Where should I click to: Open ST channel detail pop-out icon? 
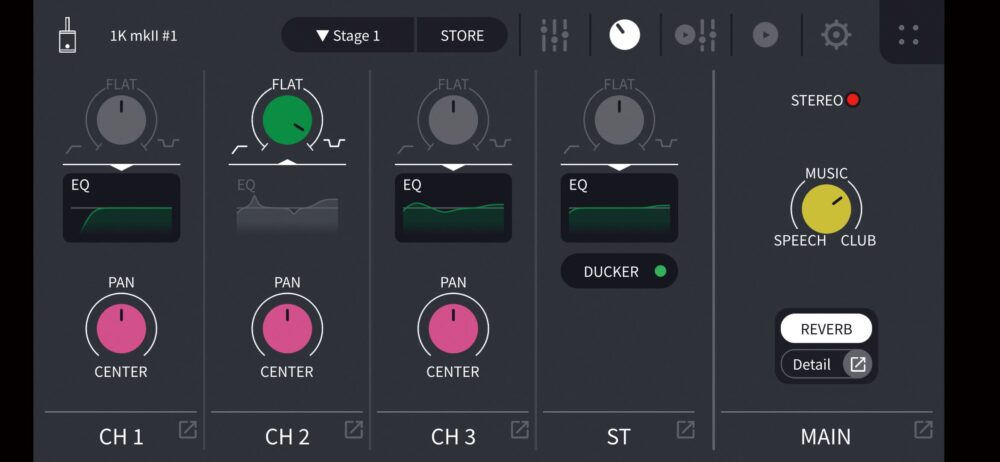tap(686, 430)
